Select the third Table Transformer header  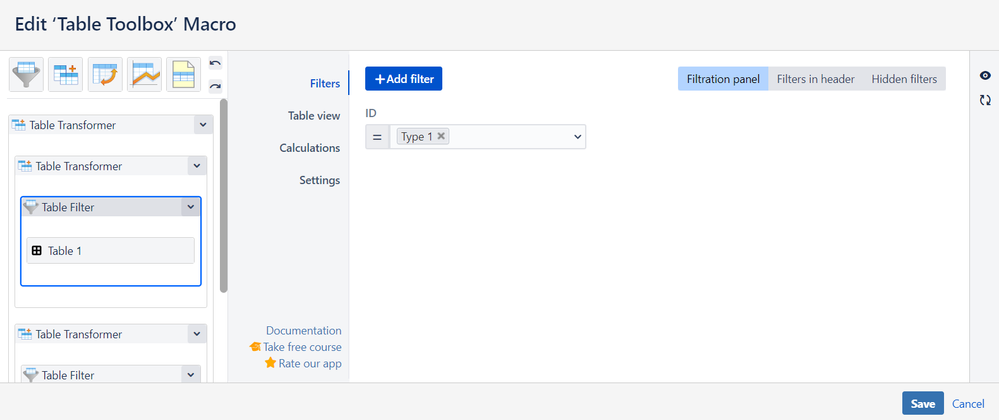[x=102, y=334]
